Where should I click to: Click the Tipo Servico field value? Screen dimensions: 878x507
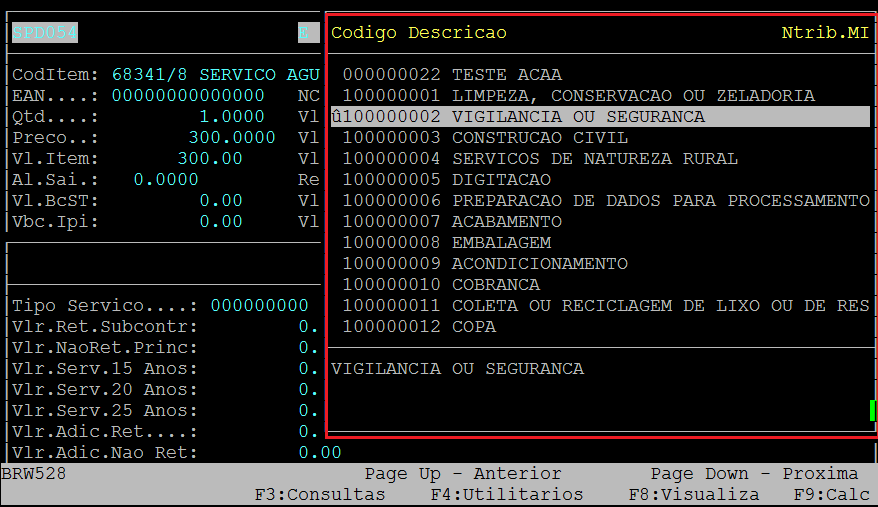coord(259,306)
